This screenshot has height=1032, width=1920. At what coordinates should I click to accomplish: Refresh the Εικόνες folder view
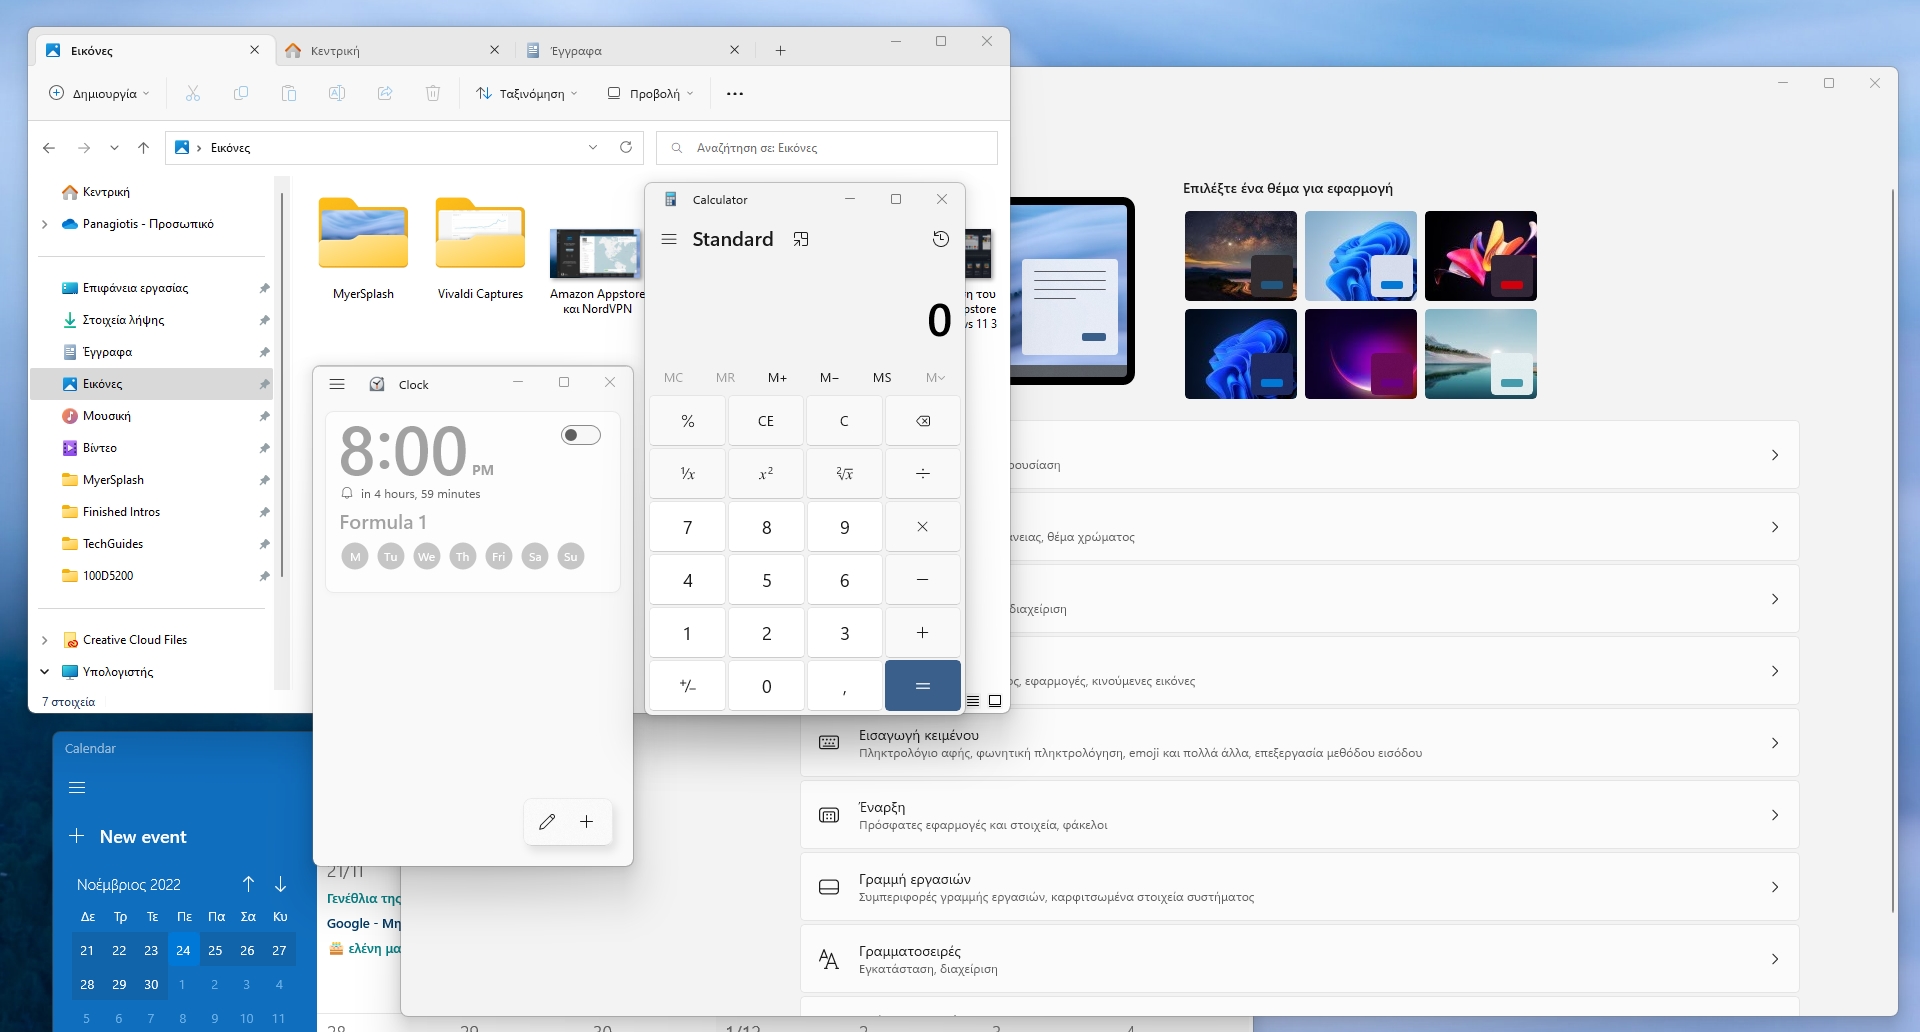tap(626, 148)
